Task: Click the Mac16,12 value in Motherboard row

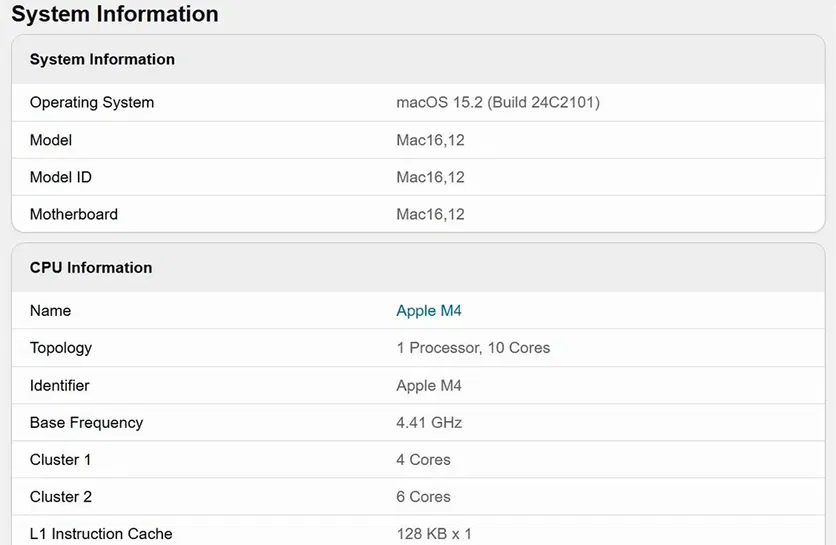Action: pos(430,215)
